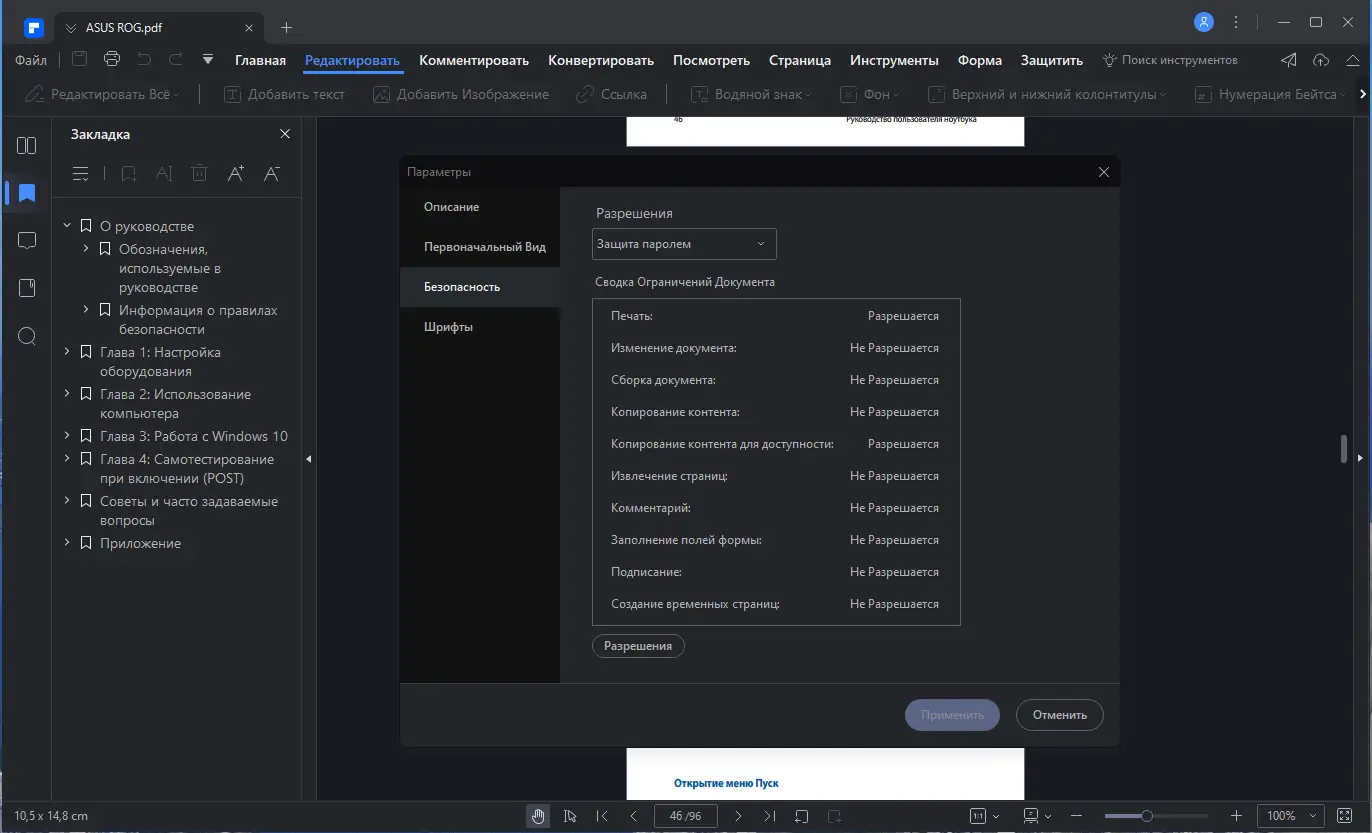Switch to the Главная ribbon tab
This screenshot has width=1372, height=833.
pos(260,60)
